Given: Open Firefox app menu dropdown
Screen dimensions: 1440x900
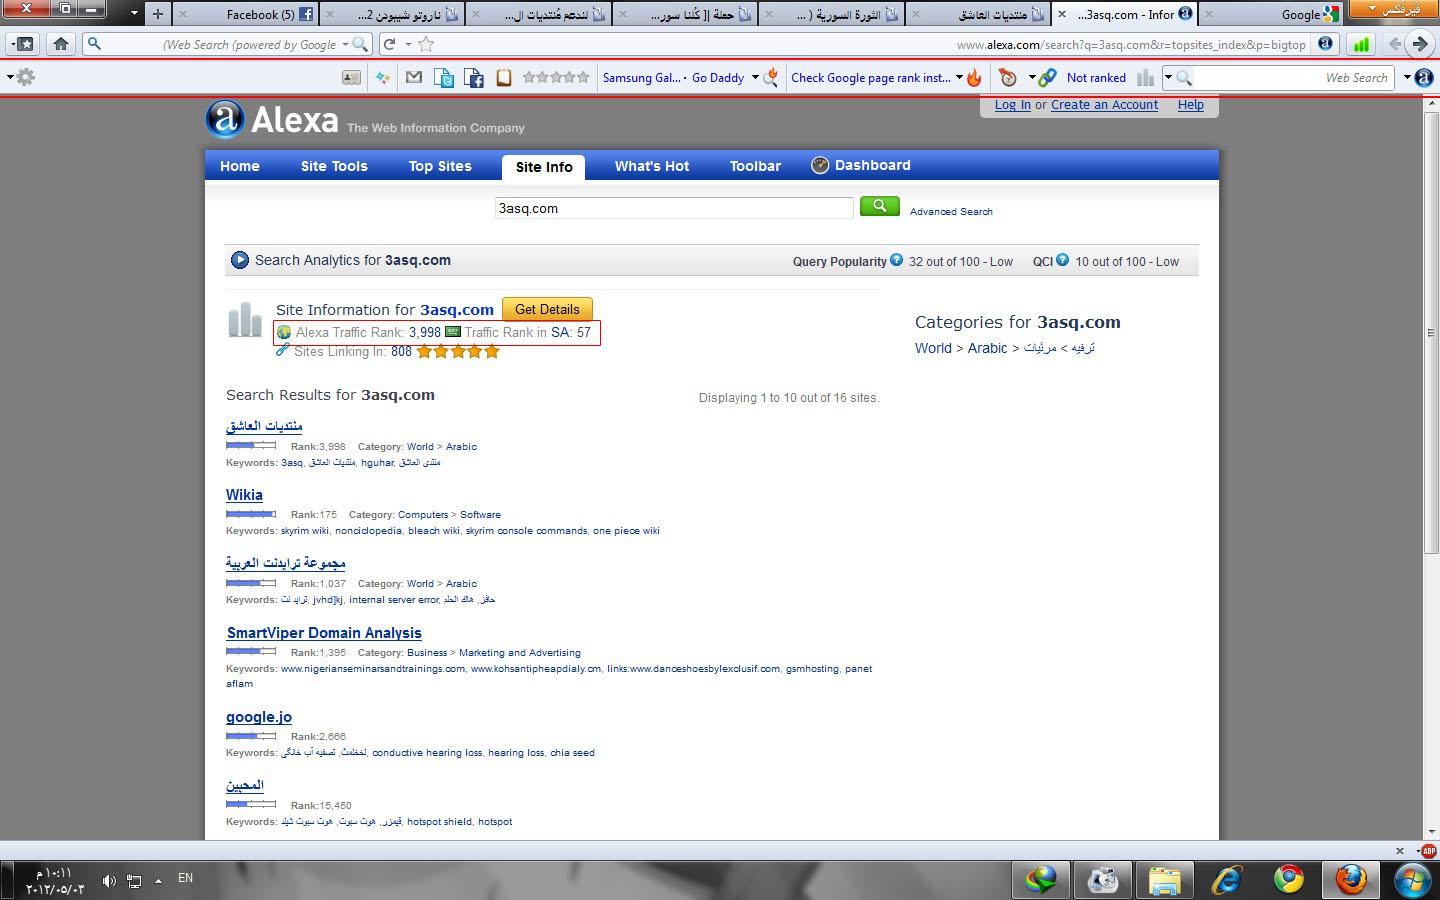Looking at the screenshot, I should (x=1394, y=10).
